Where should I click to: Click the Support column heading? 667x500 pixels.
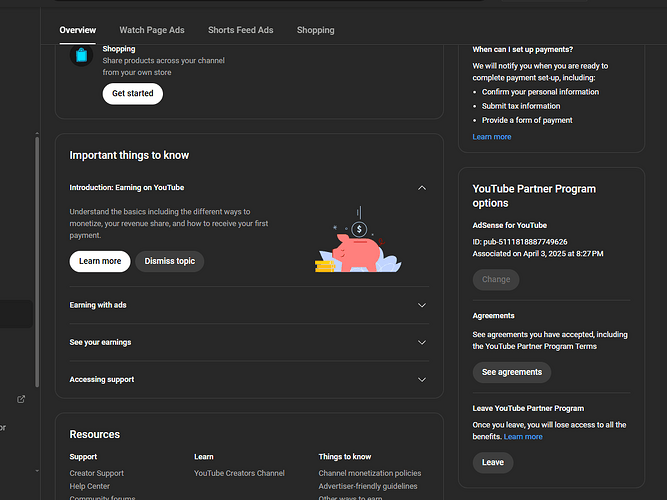83,457
